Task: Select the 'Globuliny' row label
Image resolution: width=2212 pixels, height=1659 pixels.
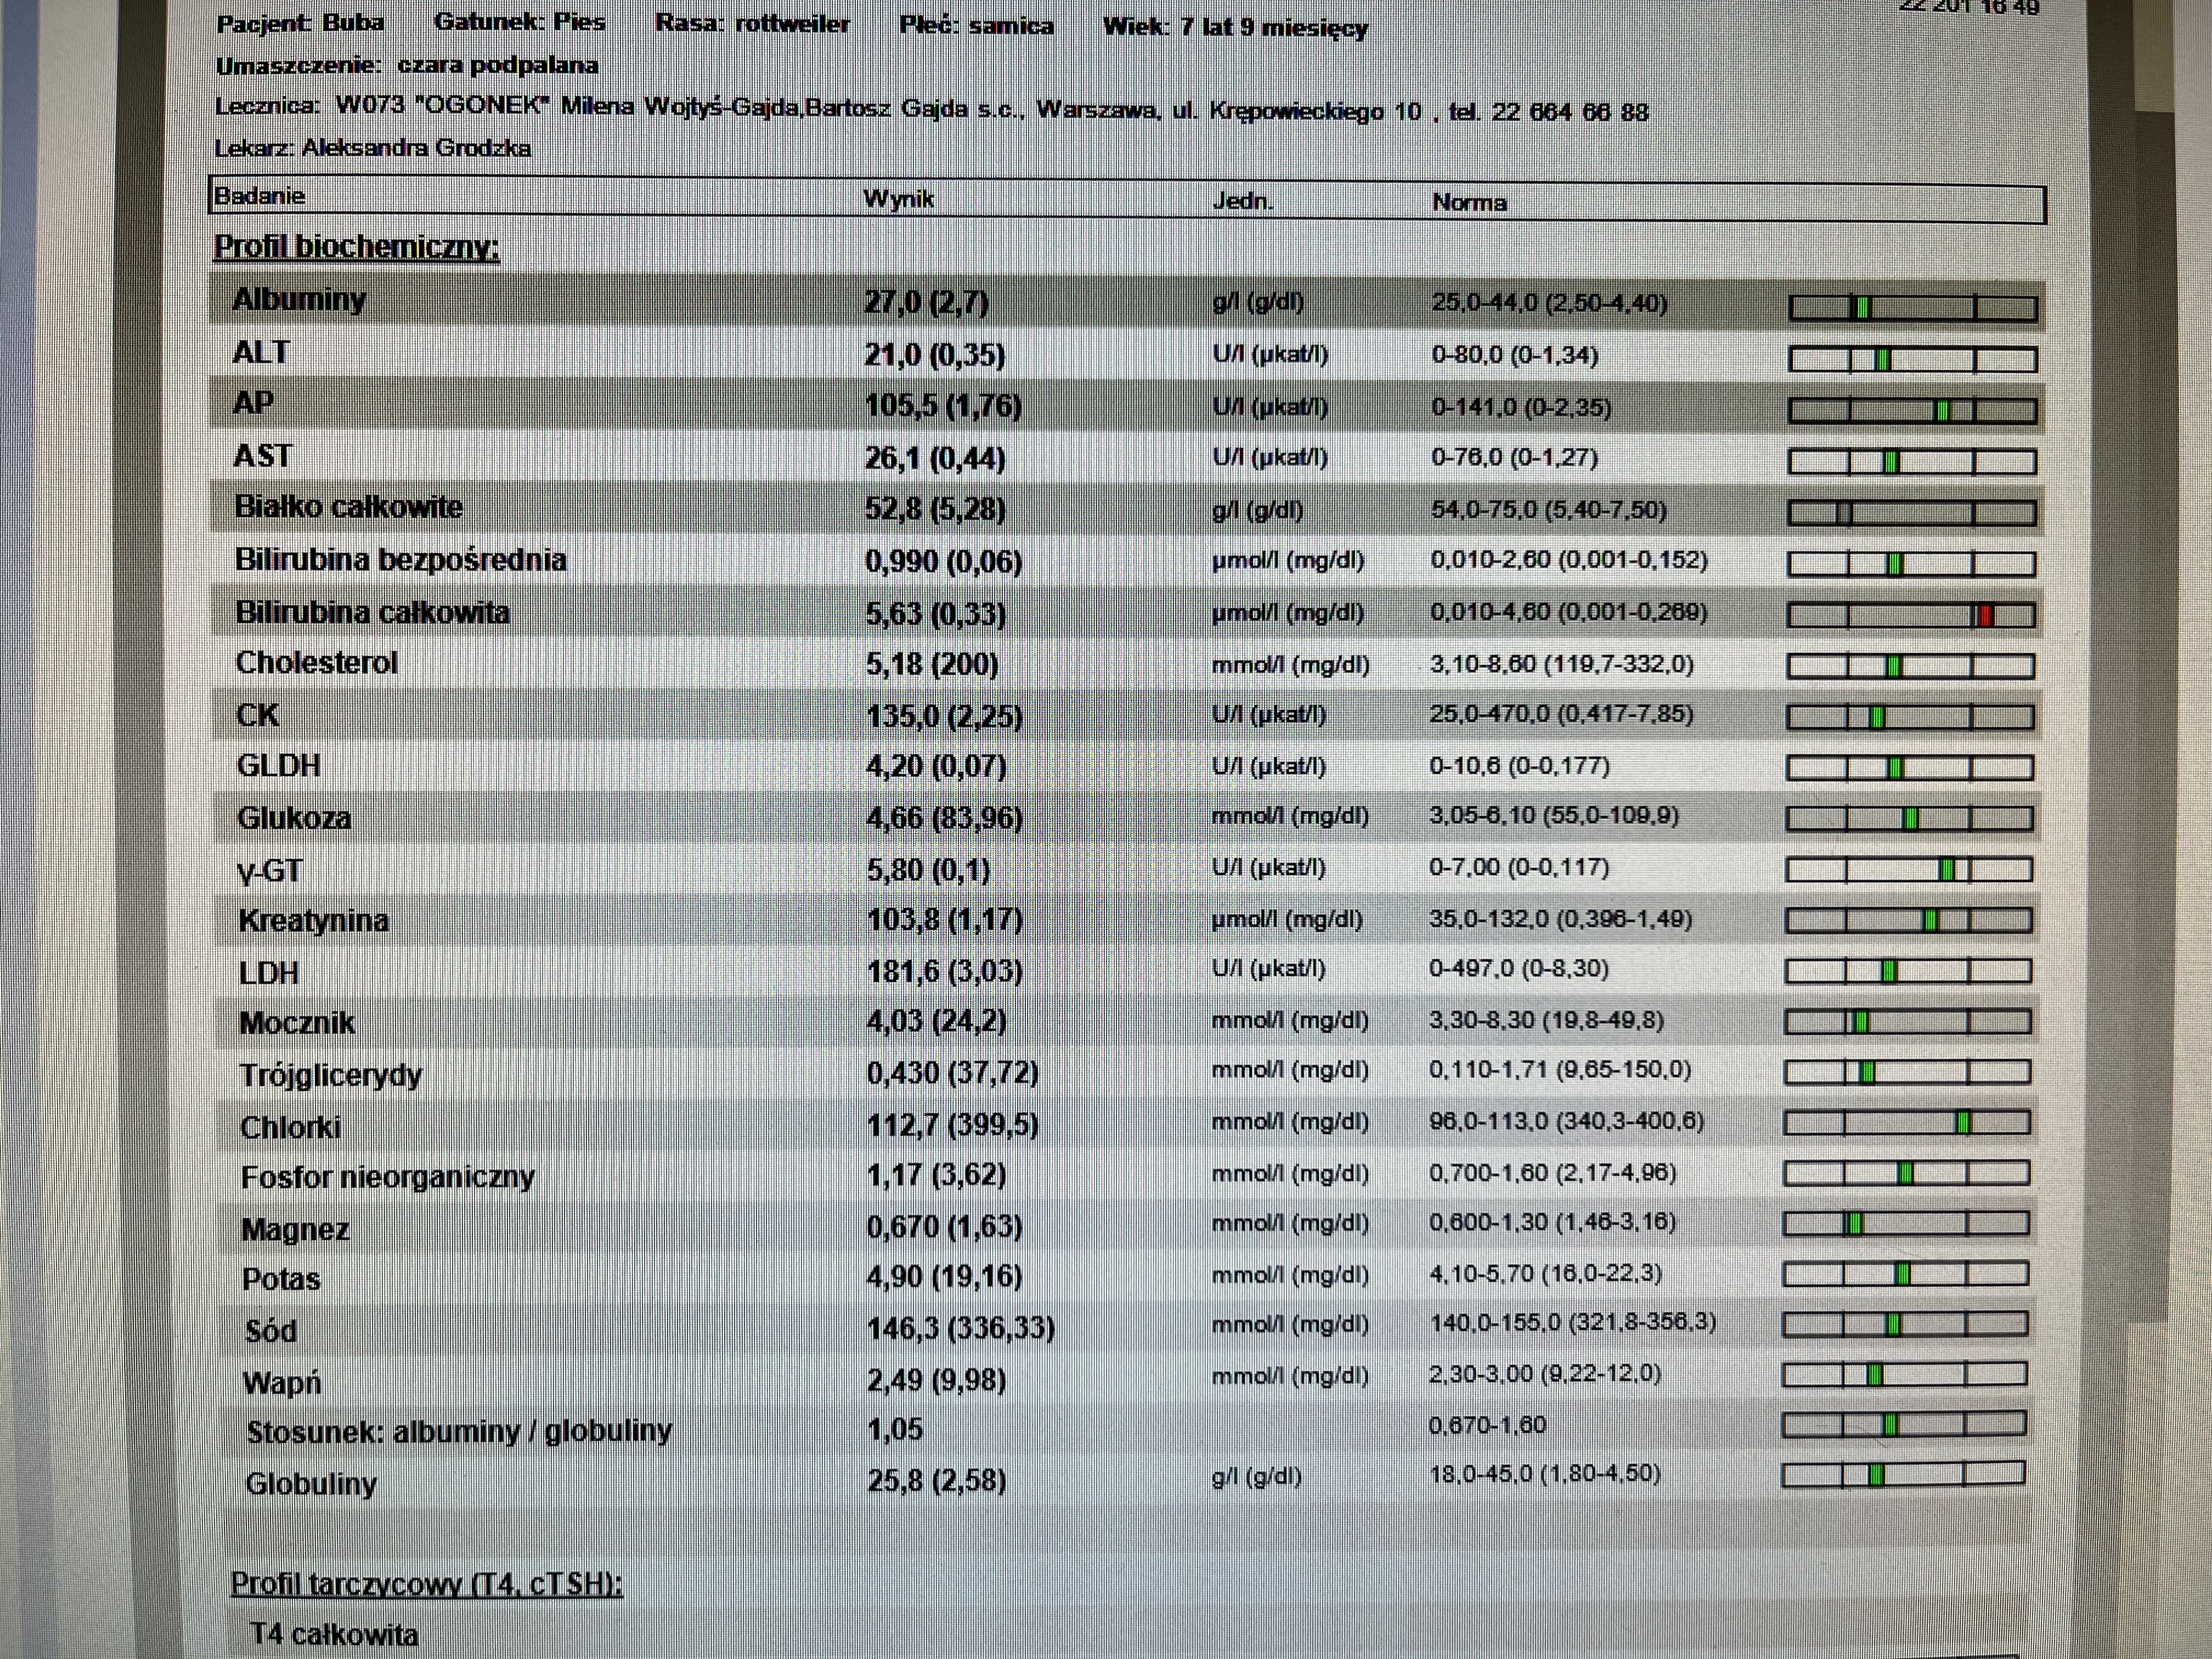Action: pyautogui.click(x=311, y=1484)
